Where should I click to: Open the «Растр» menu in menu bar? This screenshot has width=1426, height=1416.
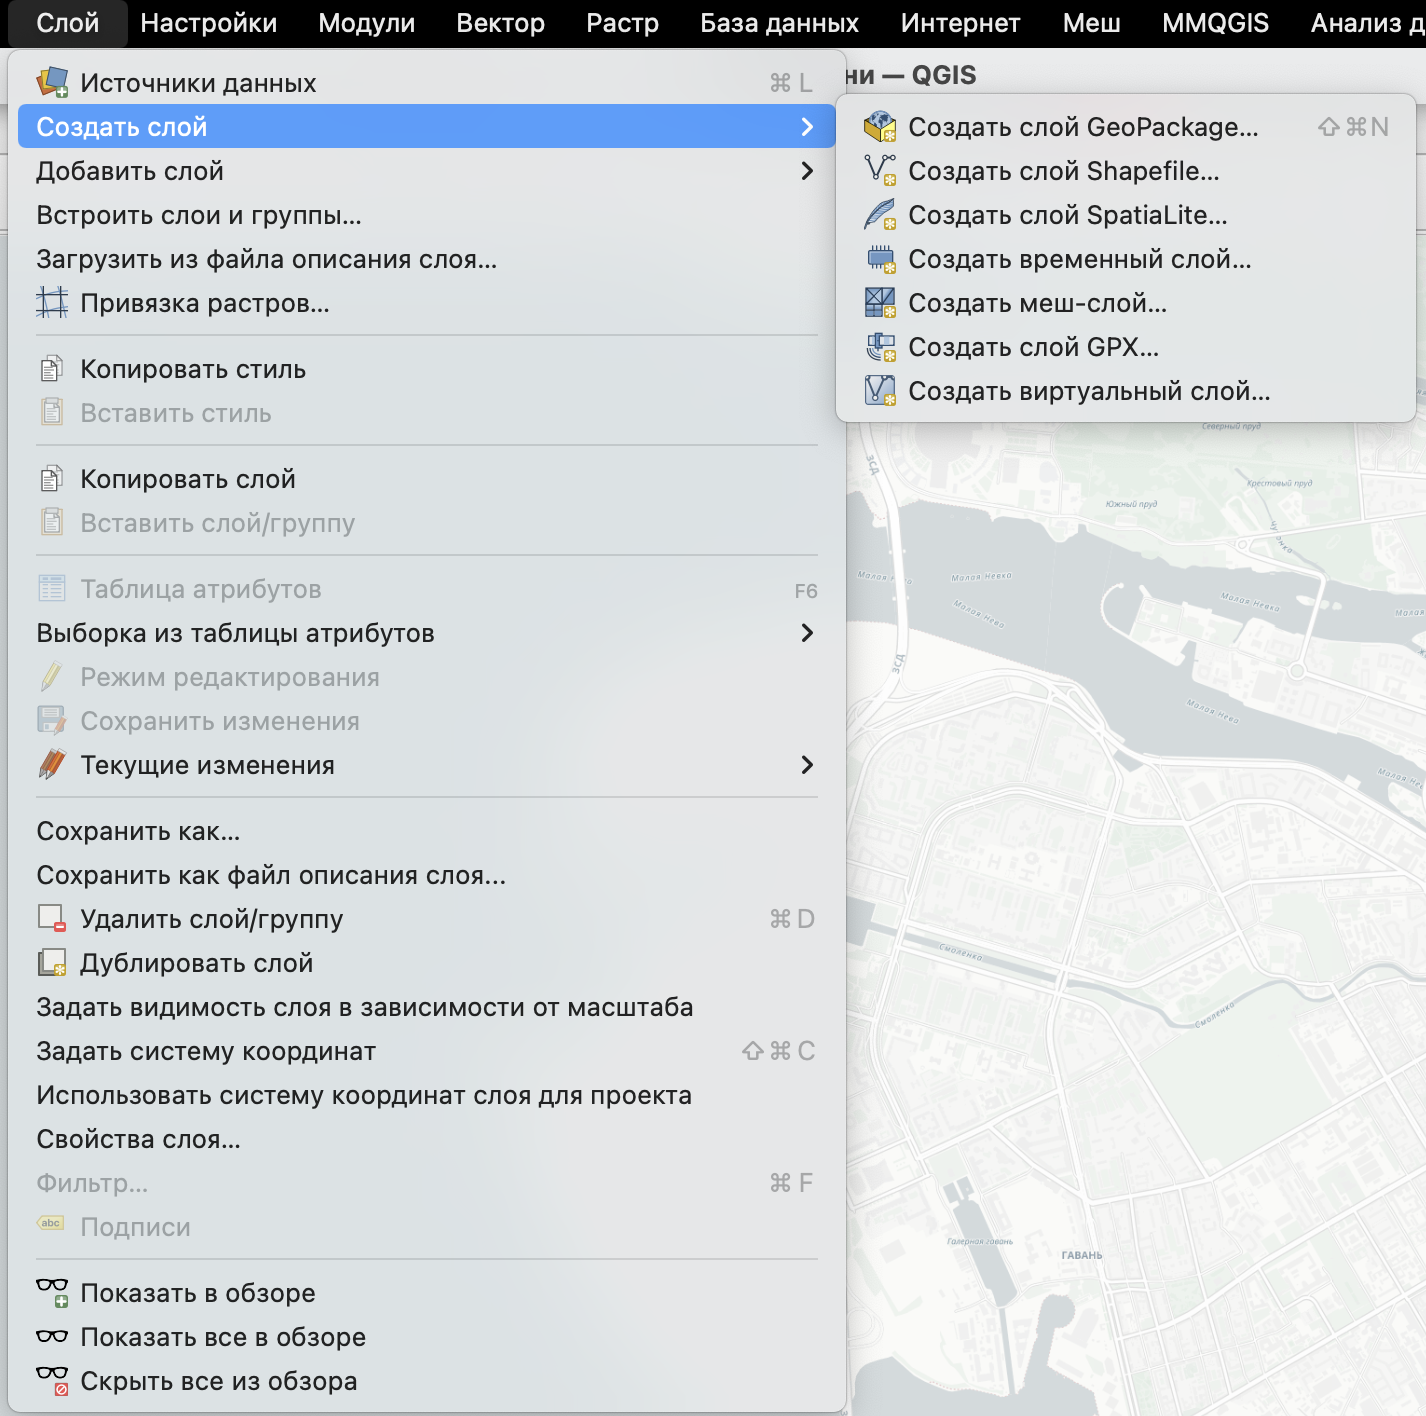(622, 23)
